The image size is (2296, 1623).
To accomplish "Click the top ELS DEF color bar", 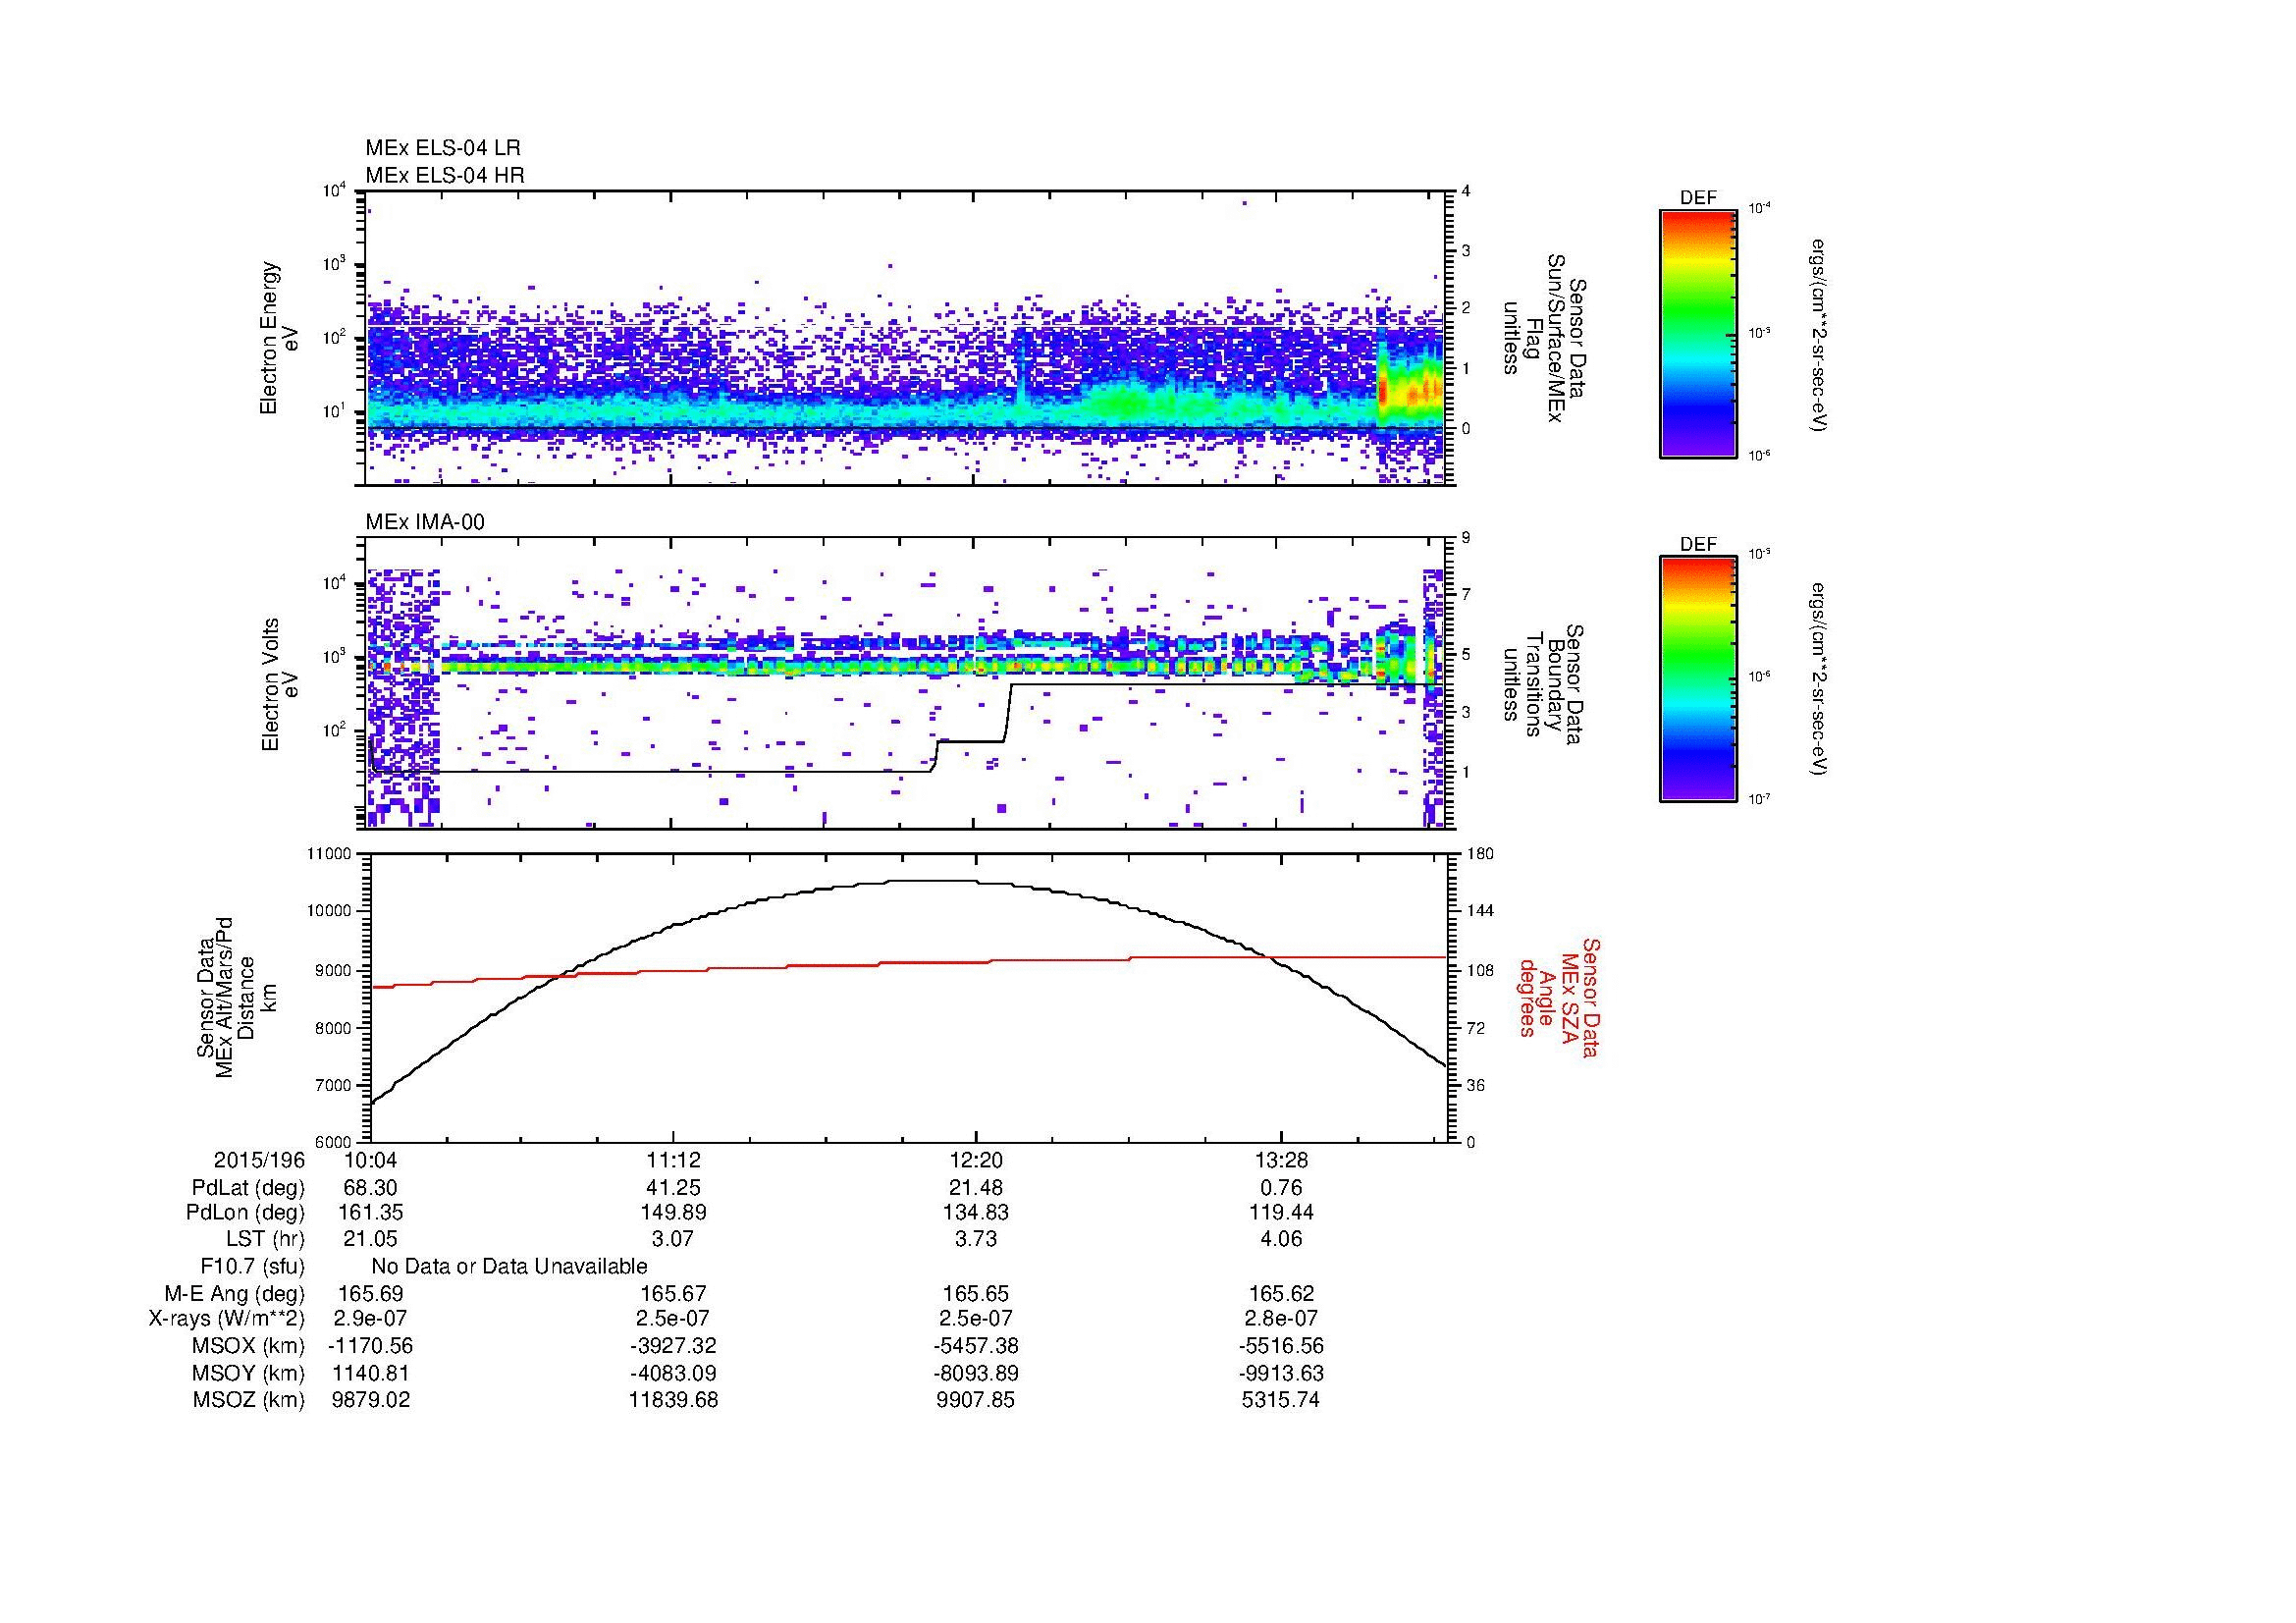I will (x=1698, y=333).
